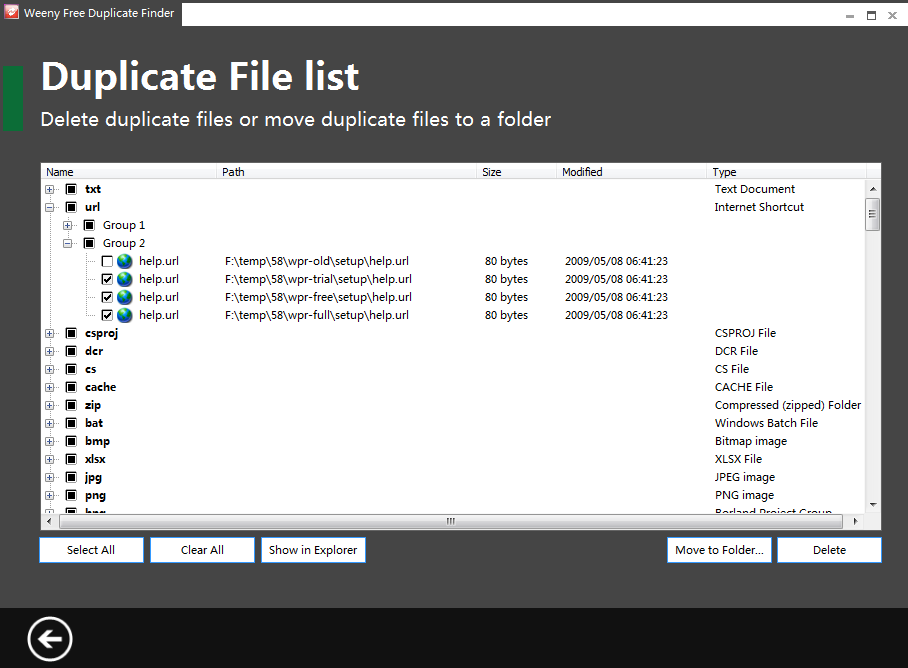This screenshot has width=908, height=668.
Task: Collapse the url file type node
Action: [50, 207]
